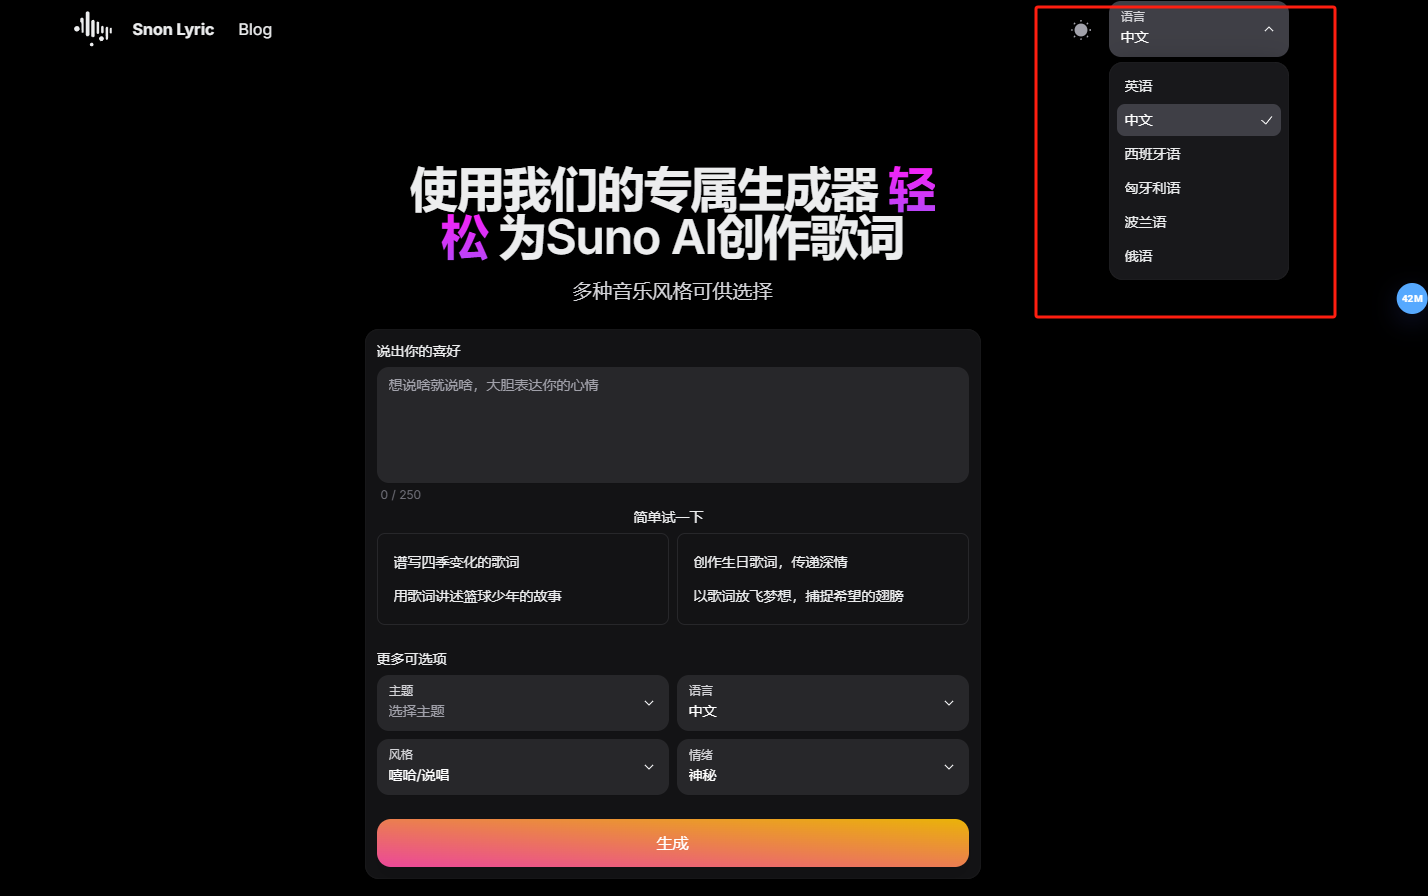Click the 0 / 250 character counter
Image resolution: width=1428 pixels, height=896 pixels.
point(400,495)
